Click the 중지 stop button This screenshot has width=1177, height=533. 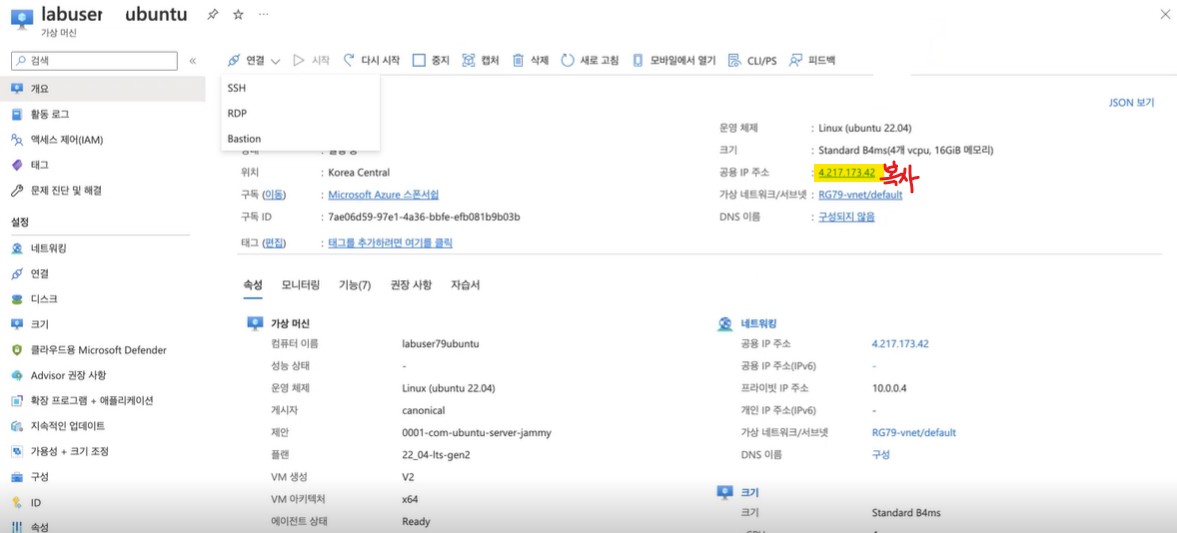[x=431, y=61]
